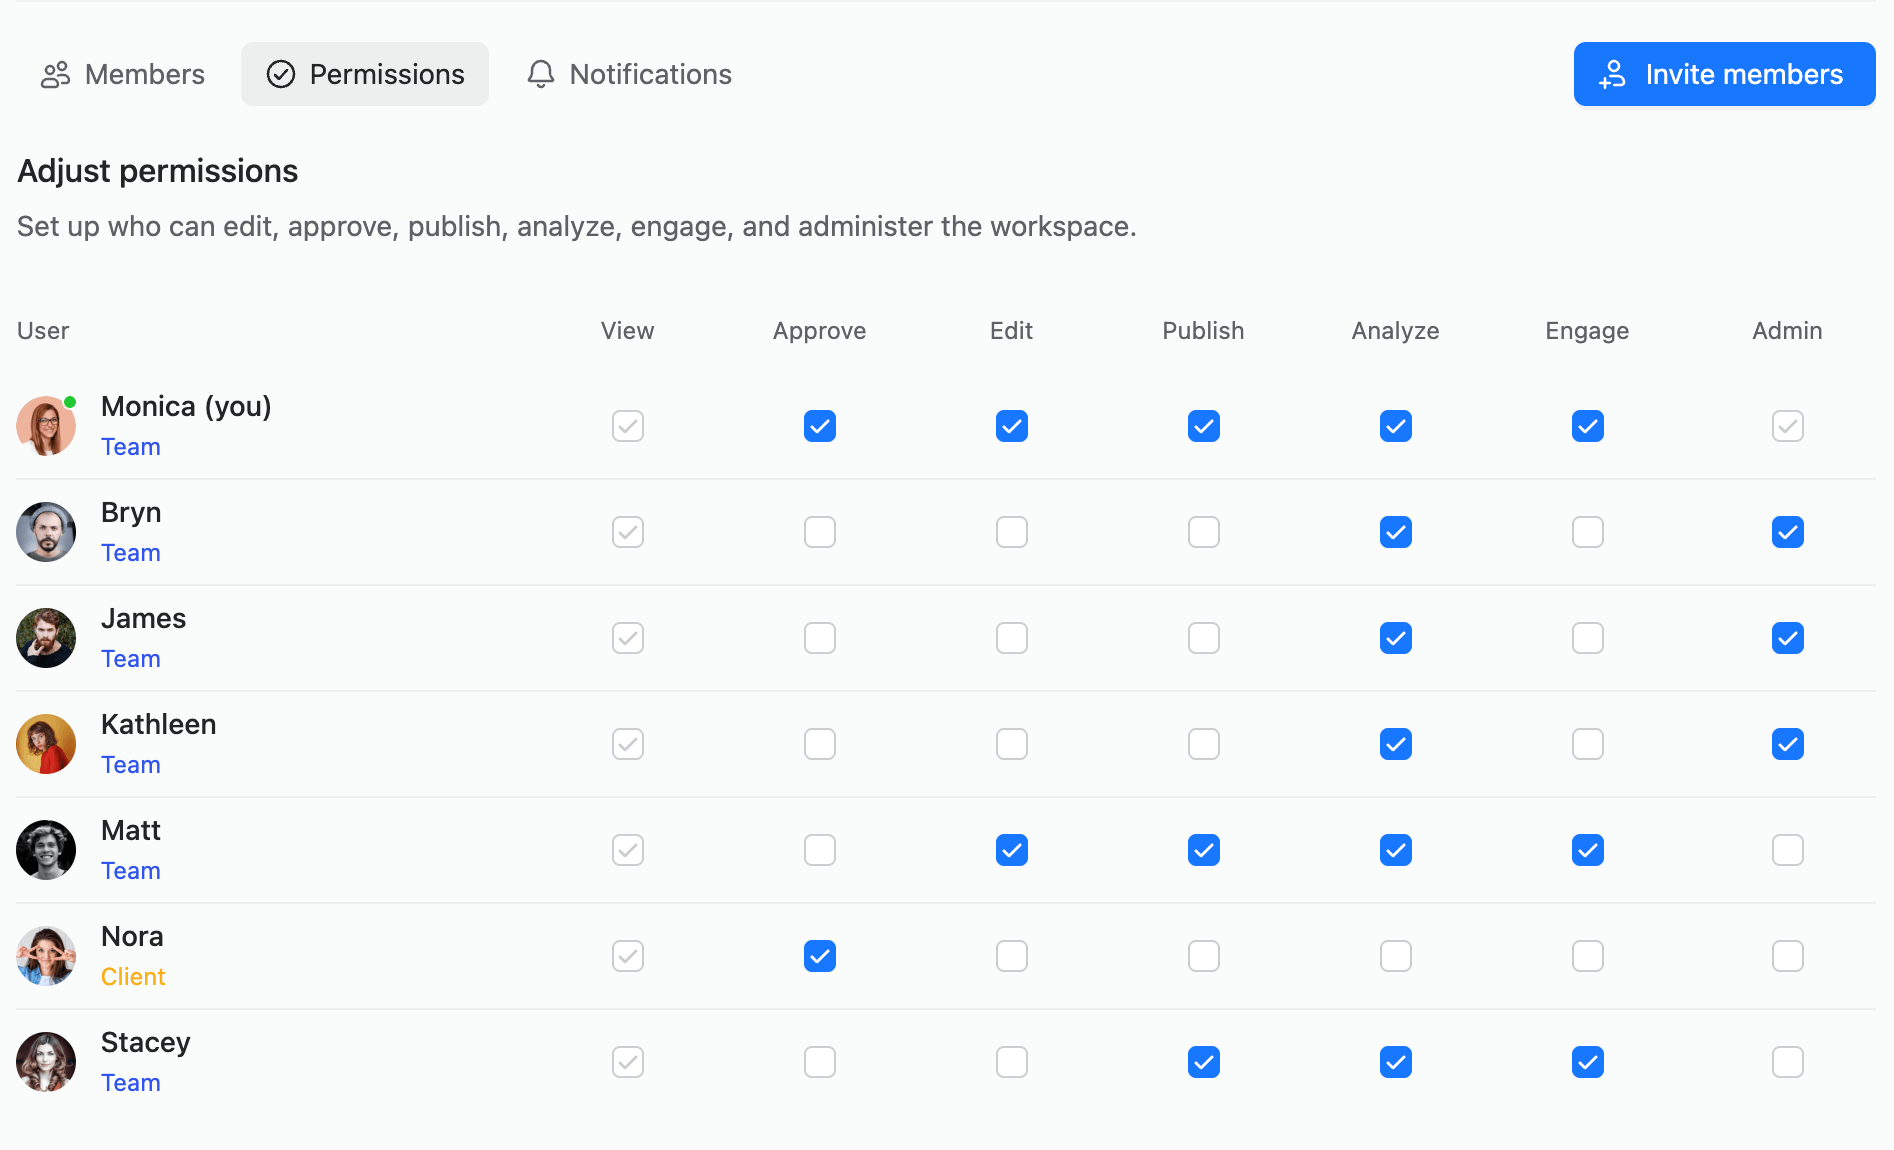Uncheck Approve permission for Nora
The height and width of the screenshot is (1150, 1894).
click(x=820, y=956)
